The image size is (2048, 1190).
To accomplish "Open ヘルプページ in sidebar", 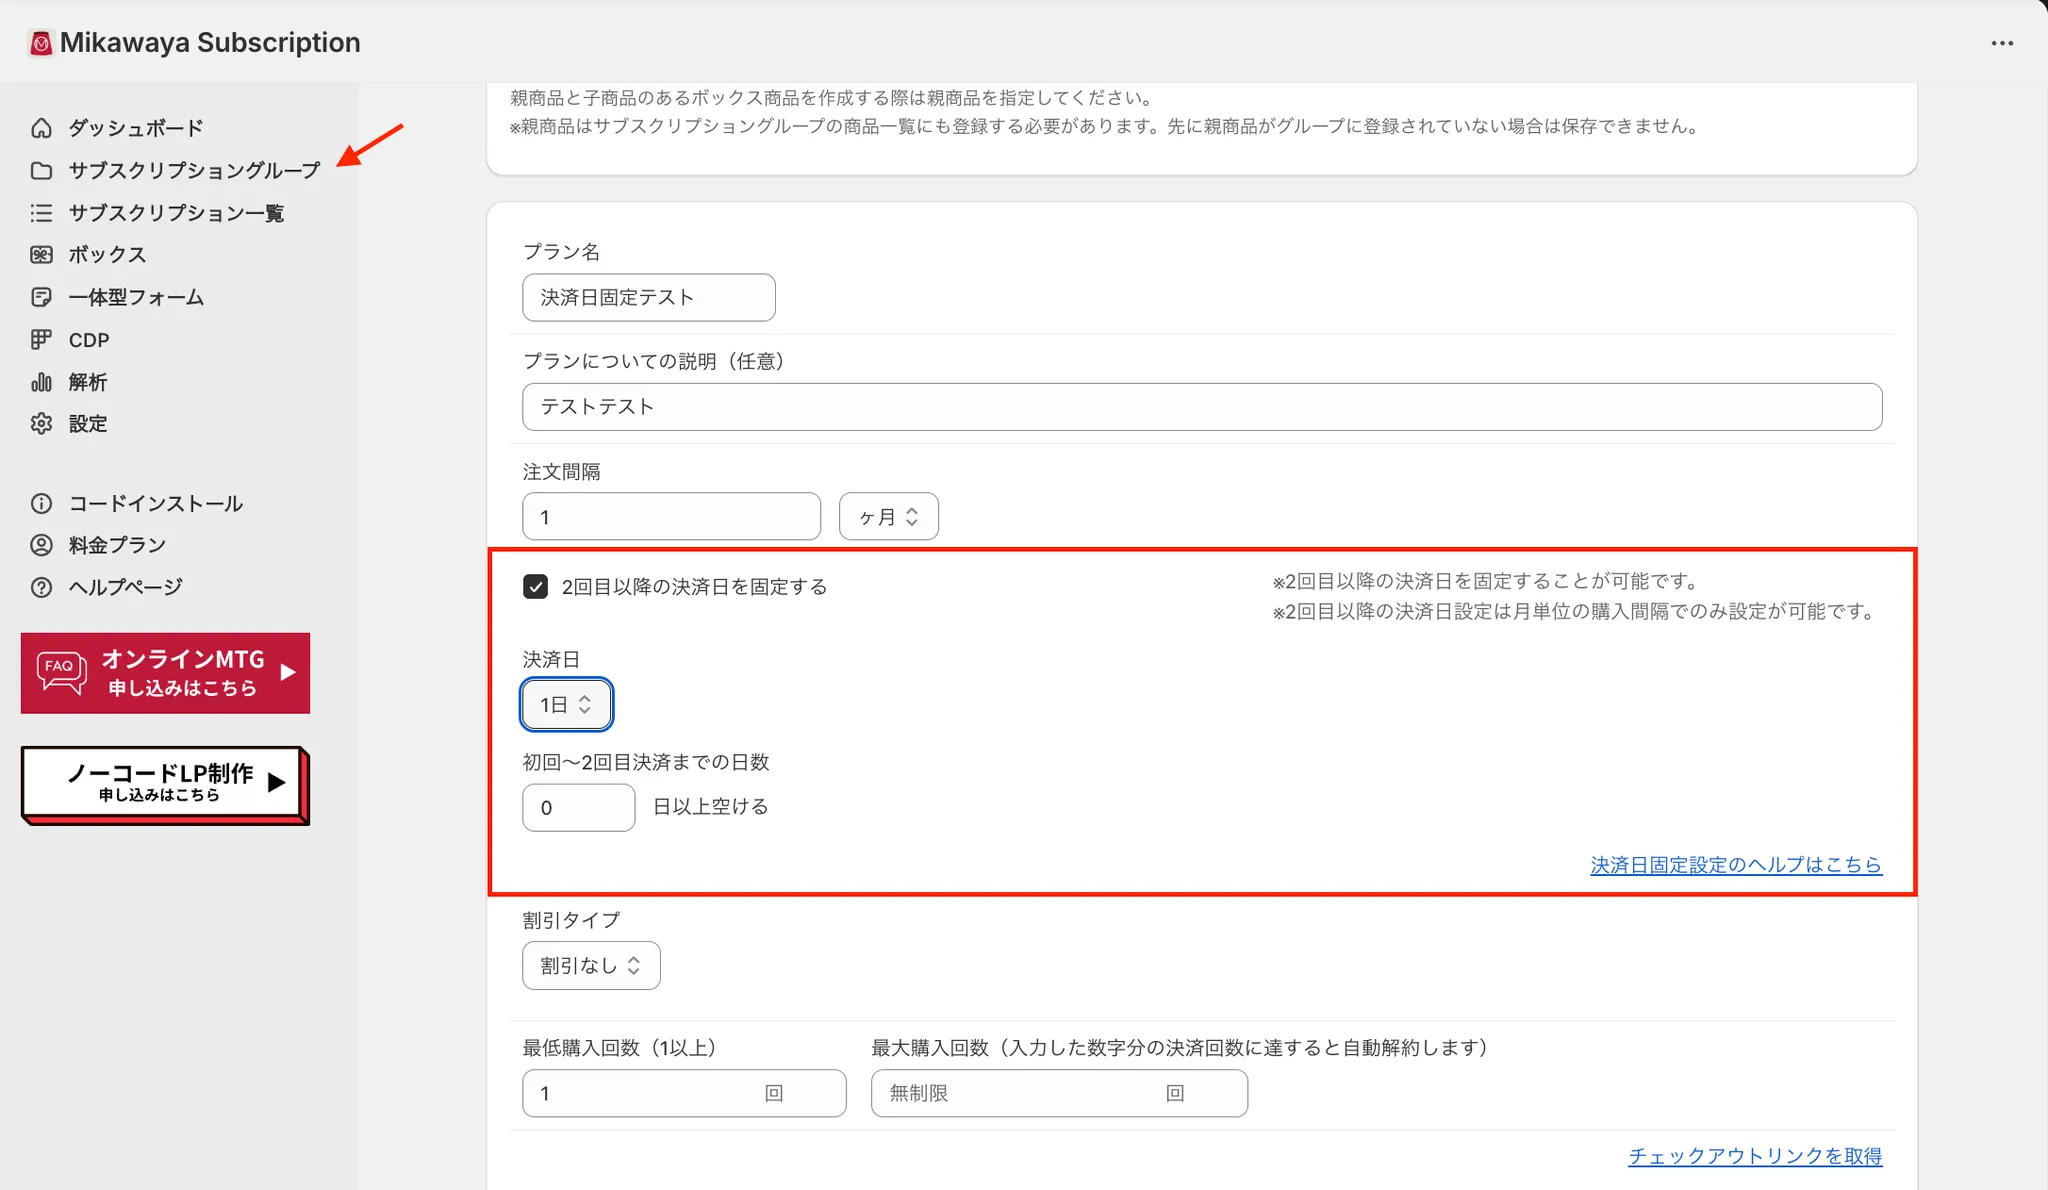I will (x=125, y=587).
